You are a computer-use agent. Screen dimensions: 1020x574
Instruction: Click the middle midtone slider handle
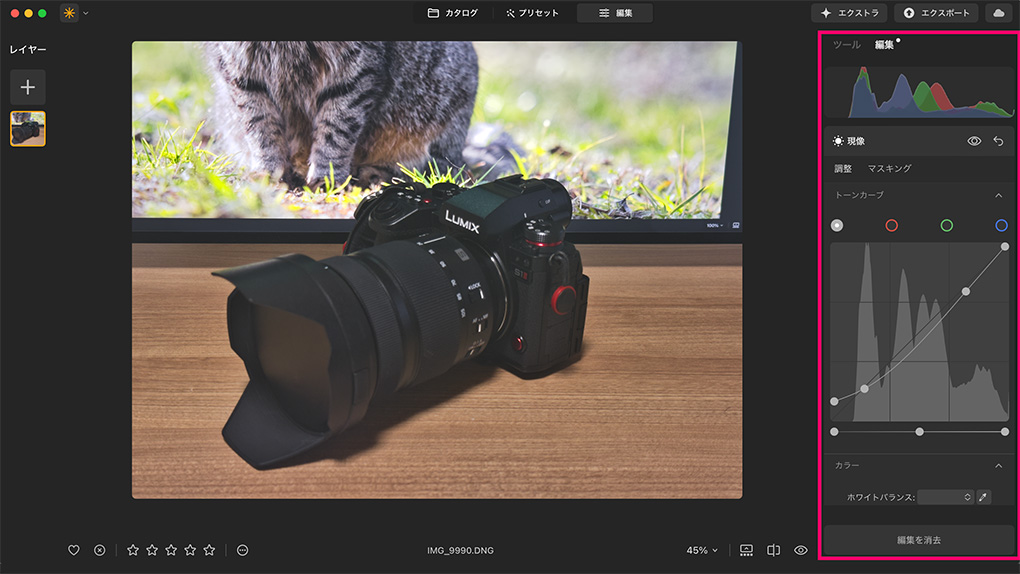click(x=919, y=431)
